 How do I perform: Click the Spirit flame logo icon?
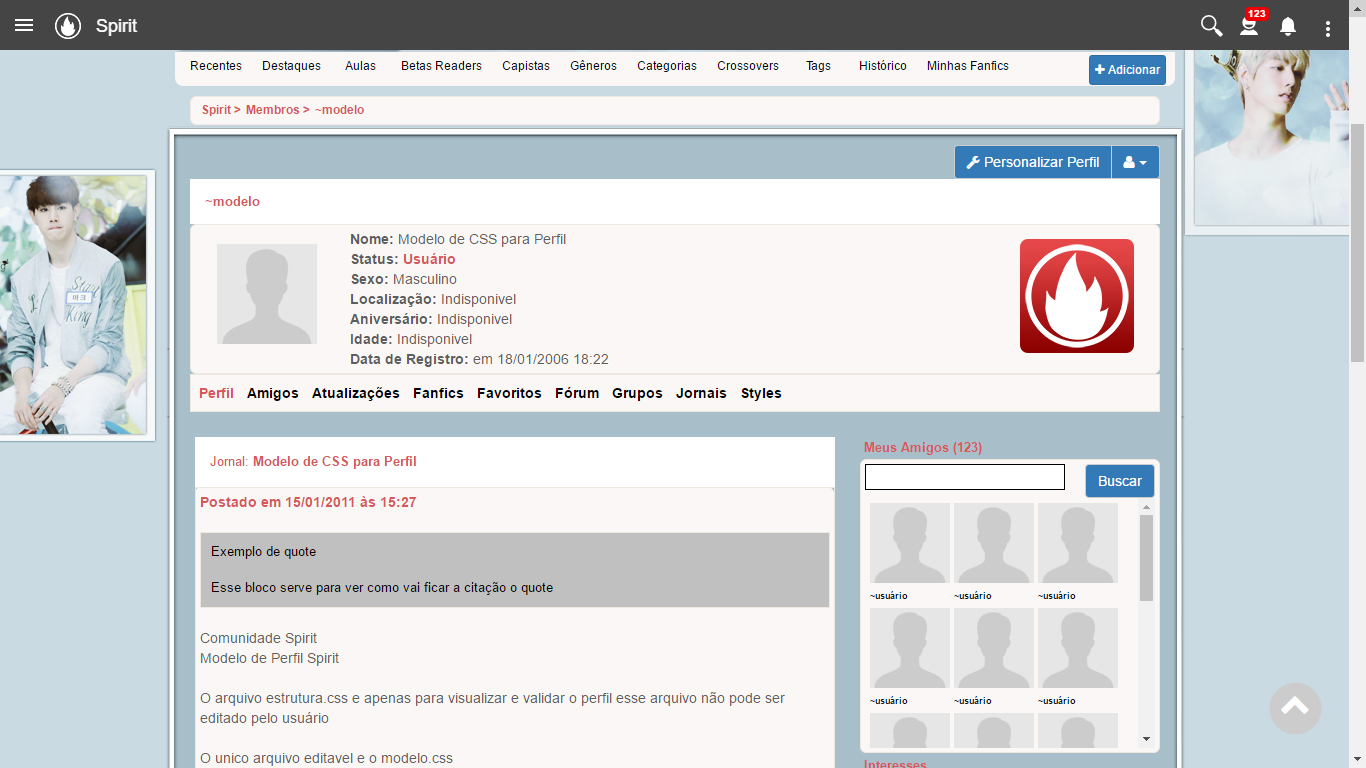pos(68,26)
